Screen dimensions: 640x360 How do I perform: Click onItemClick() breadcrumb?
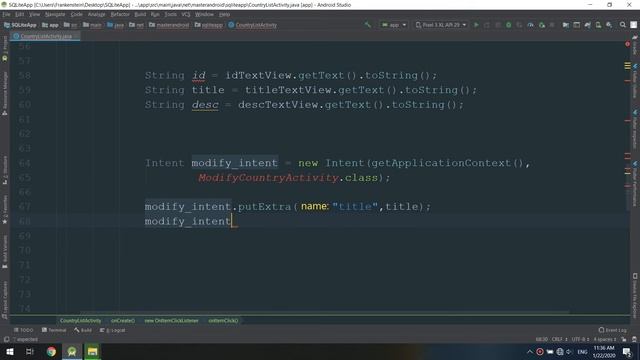click(x=223, y=320)
